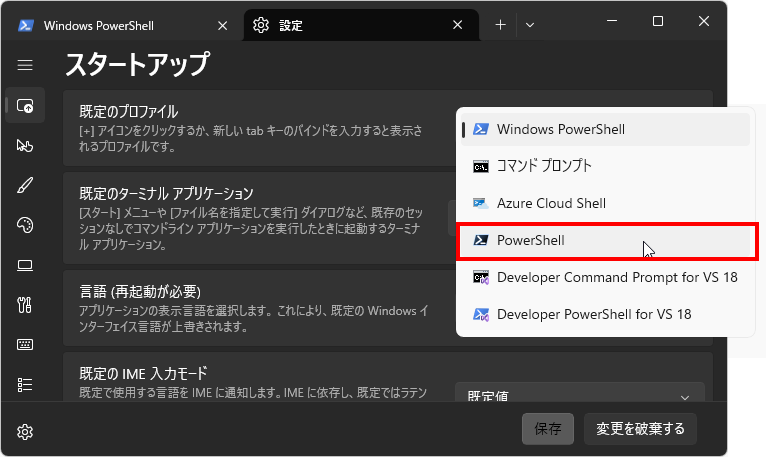Choose PowerShell in profile list
The width and height of the screenshot is (766, 457).
coord(605,240)
